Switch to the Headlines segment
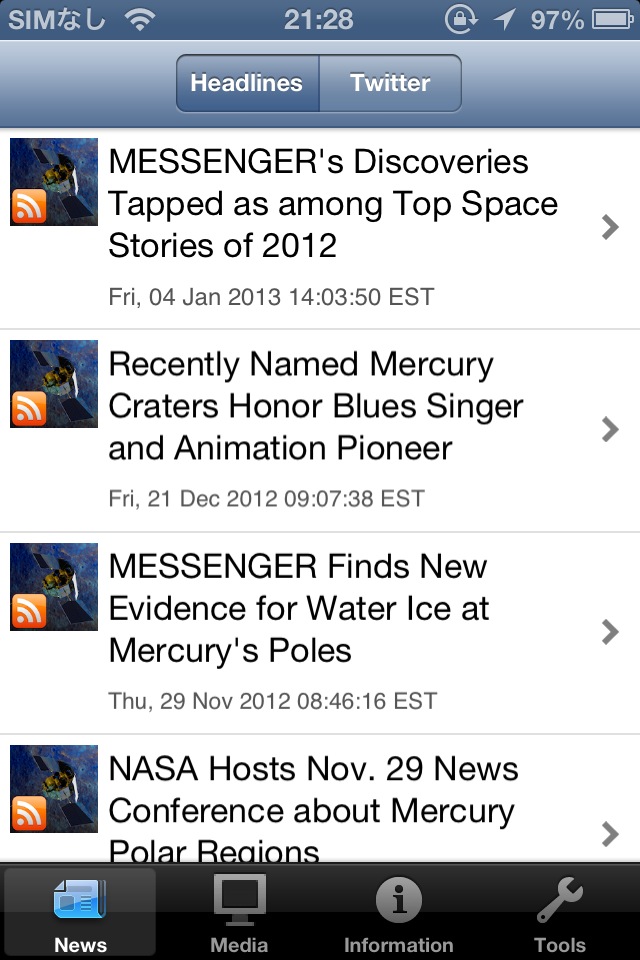 [x=247, y=83]
